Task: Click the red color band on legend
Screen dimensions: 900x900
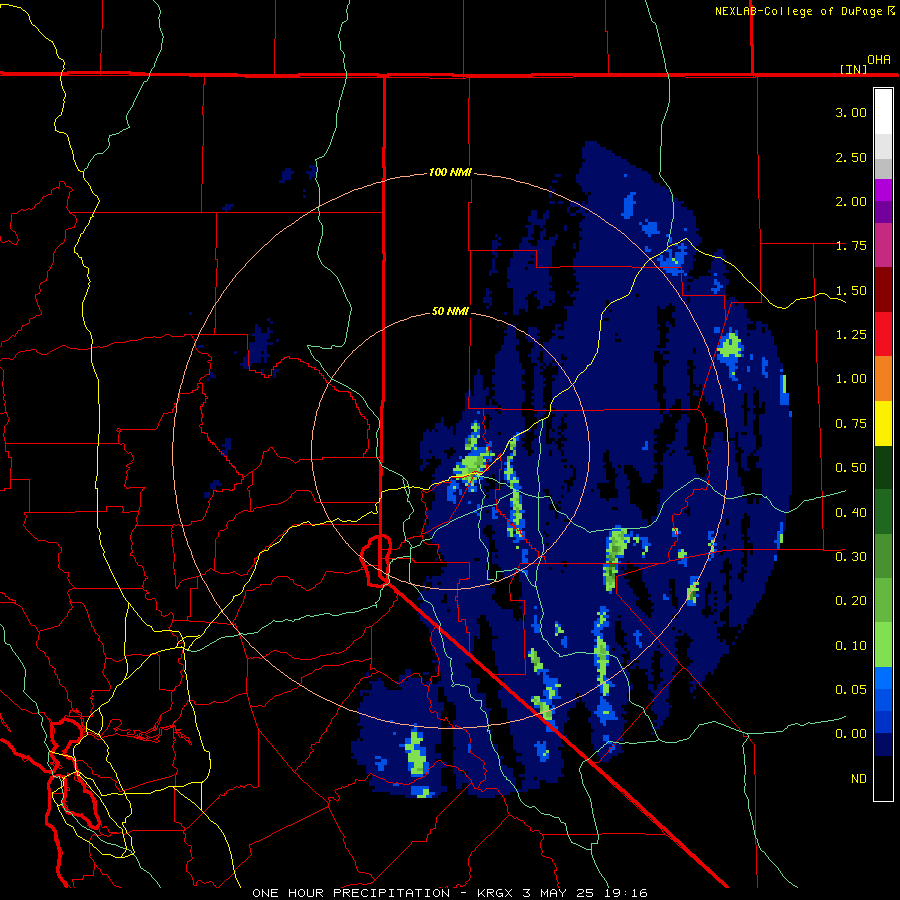Action: pos(883,334)
